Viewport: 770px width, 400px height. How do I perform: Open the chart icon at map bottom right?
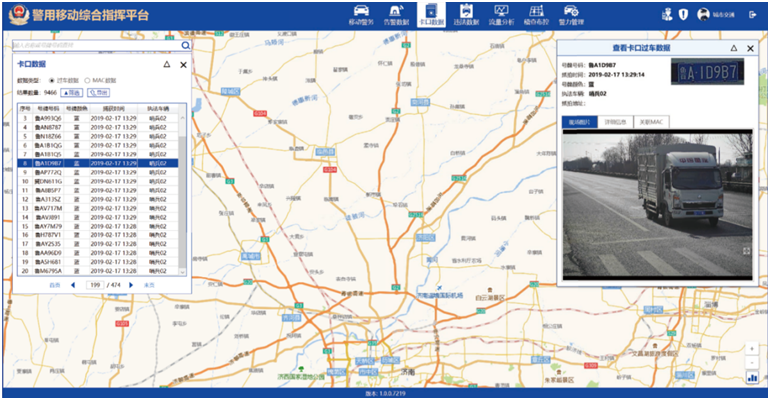point(752,378)
